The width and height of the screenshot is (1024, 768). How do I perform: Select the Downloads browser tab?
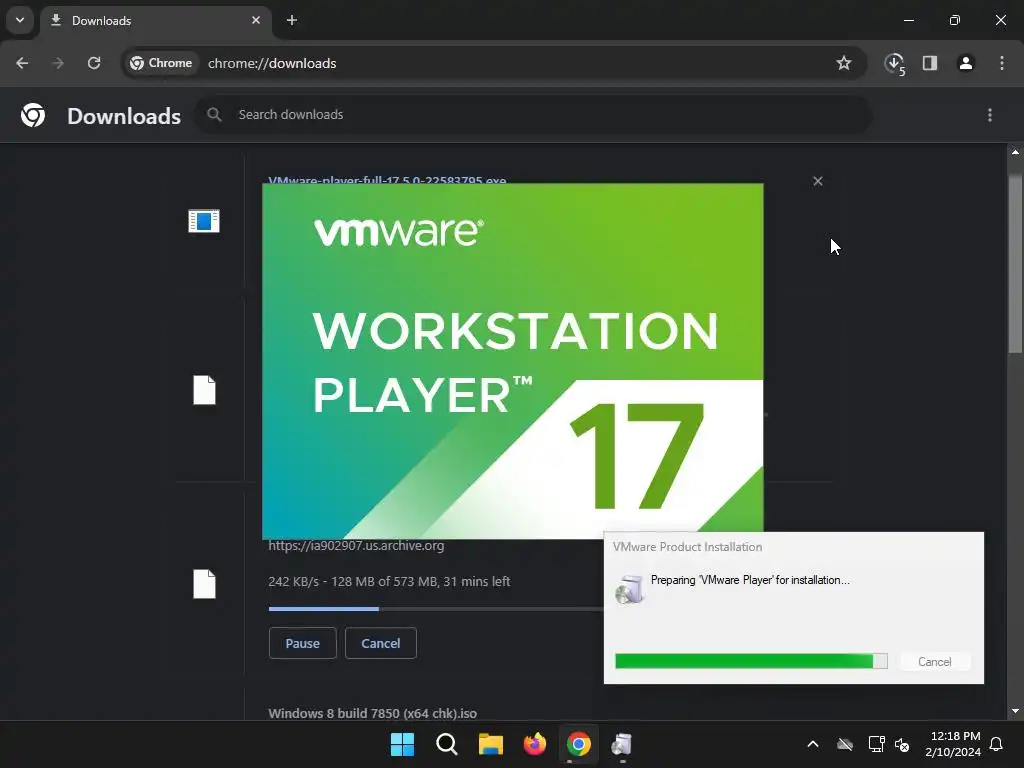coord(153,21)
